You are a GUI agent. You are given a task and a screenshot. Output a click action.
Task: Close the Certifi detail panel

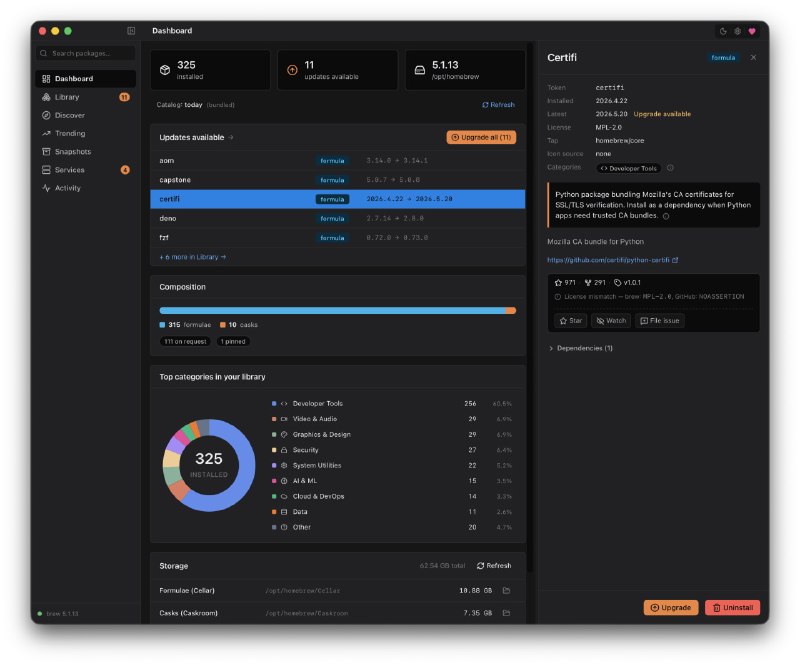coord(753,58)
